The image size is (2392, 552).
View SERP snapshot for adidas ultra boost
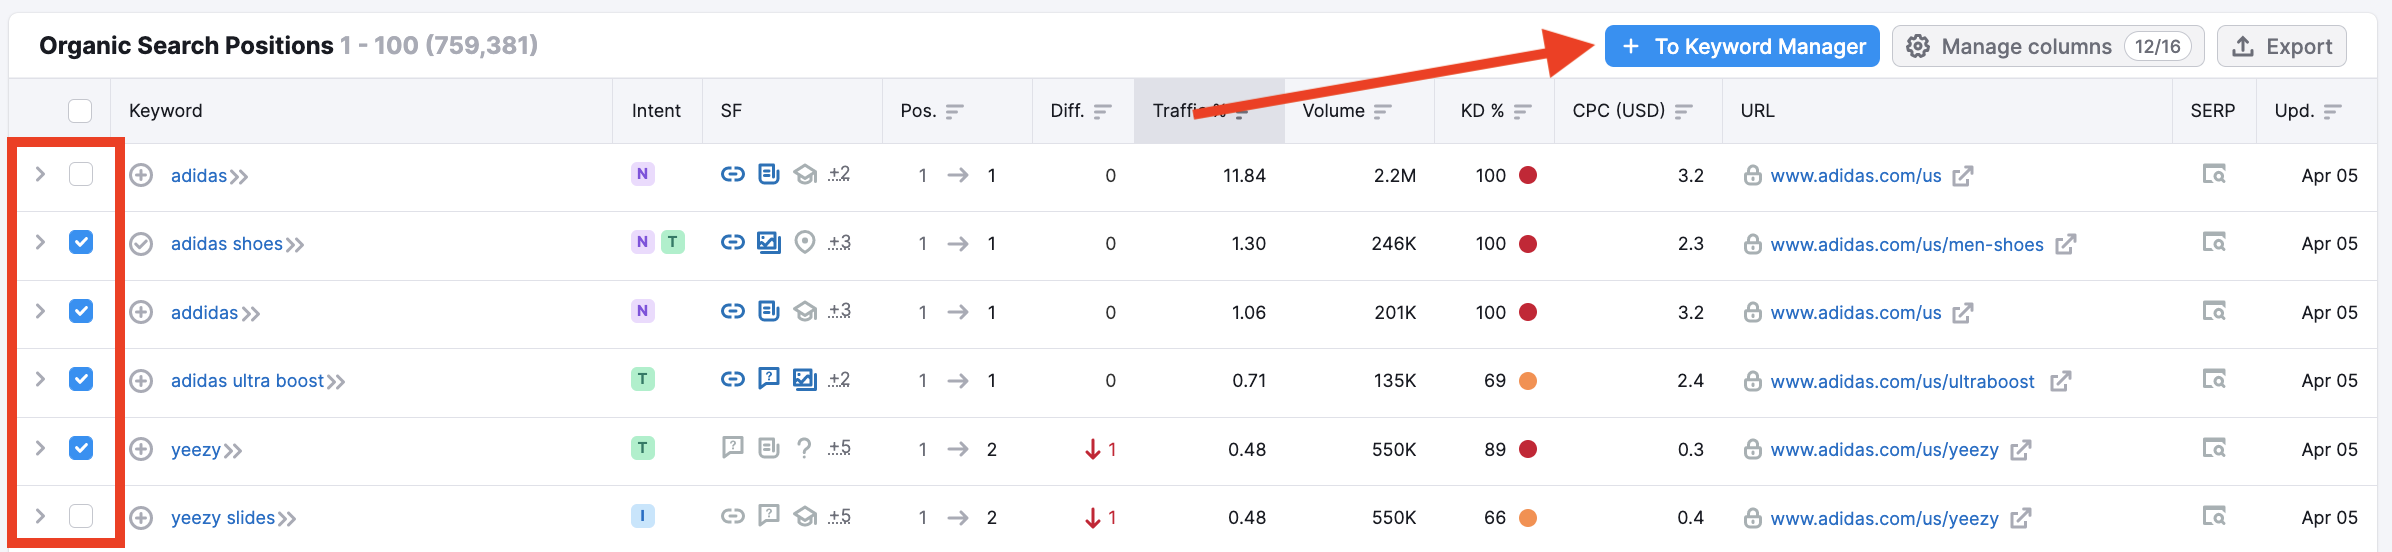point(2214,380)
